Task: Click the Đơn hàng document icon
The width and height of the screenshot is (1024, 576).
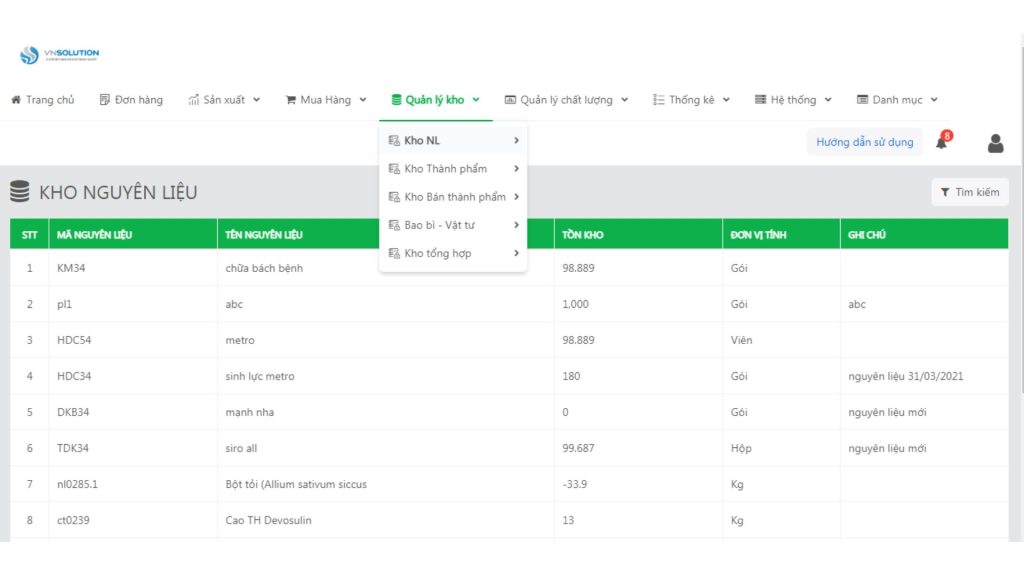Action: [x=104, y=100]
